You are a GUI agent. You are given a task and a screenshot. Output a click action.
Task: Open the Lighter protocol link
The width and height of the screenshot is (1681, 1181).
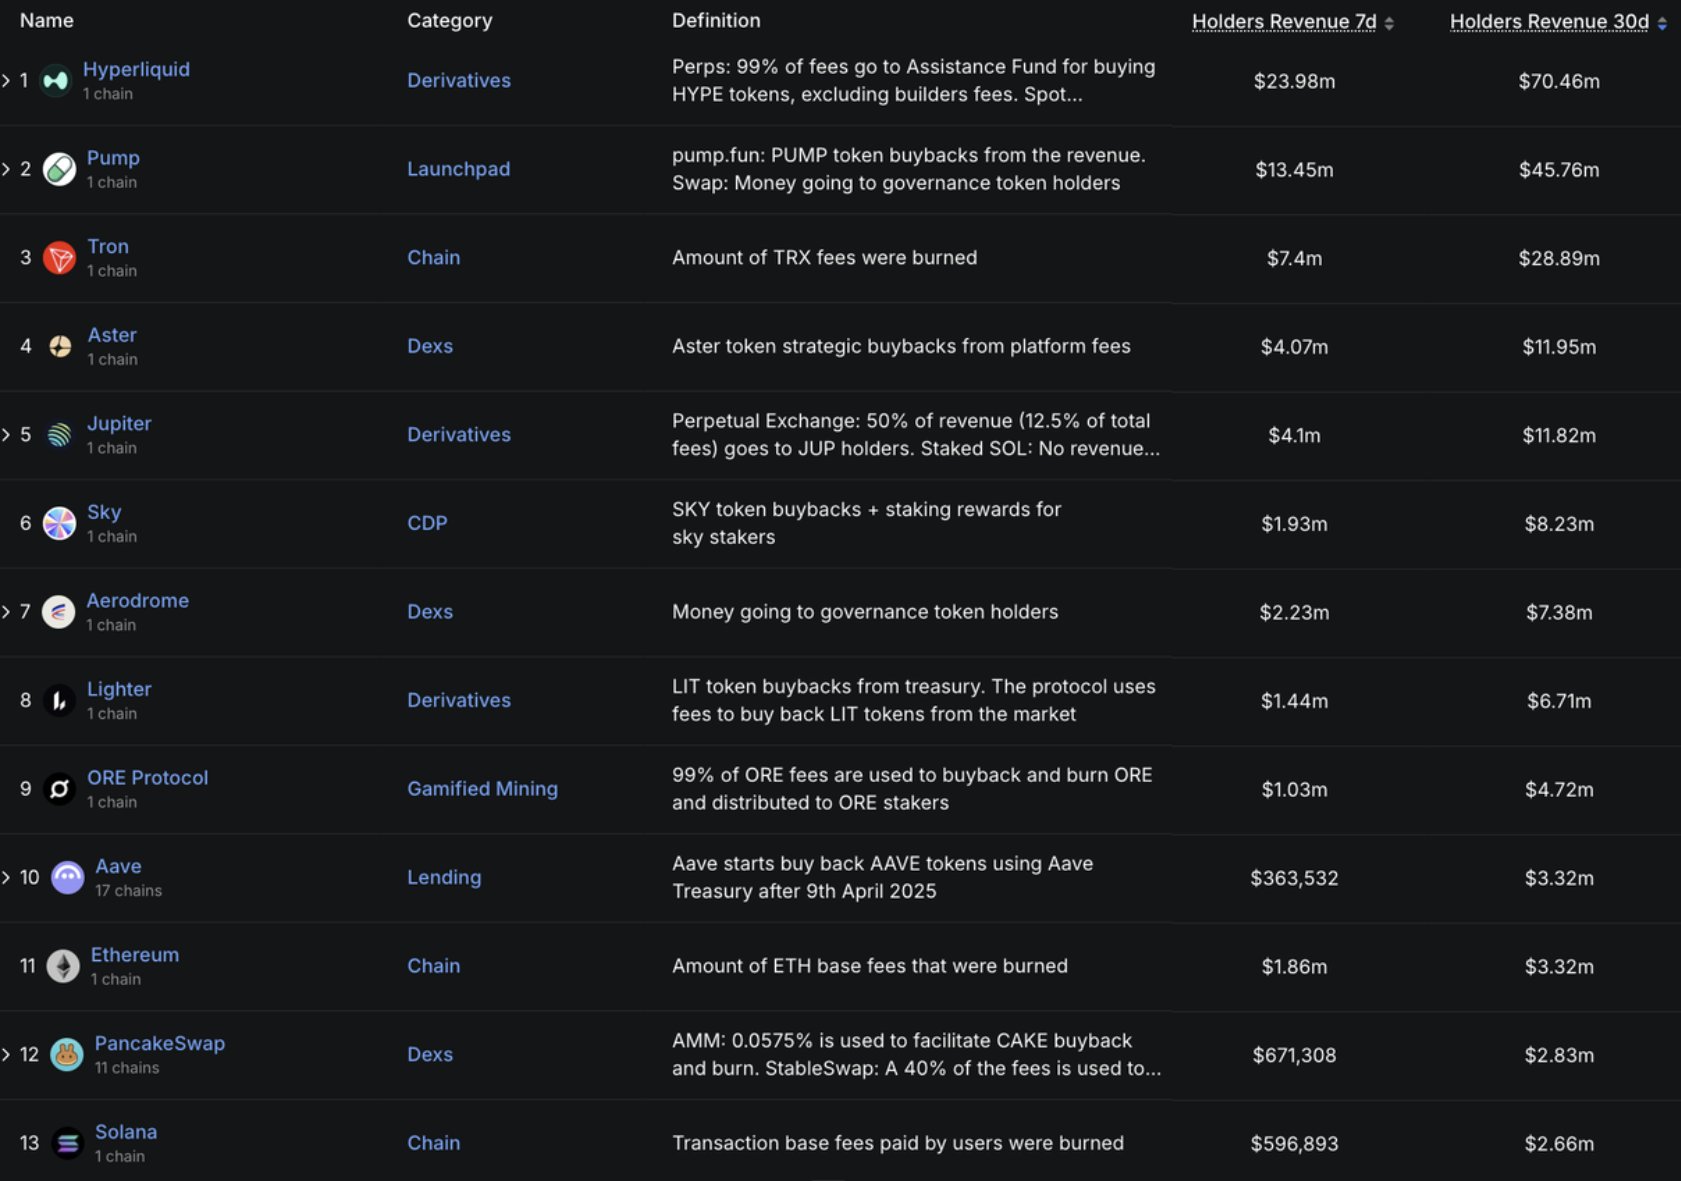click(119, 689)
